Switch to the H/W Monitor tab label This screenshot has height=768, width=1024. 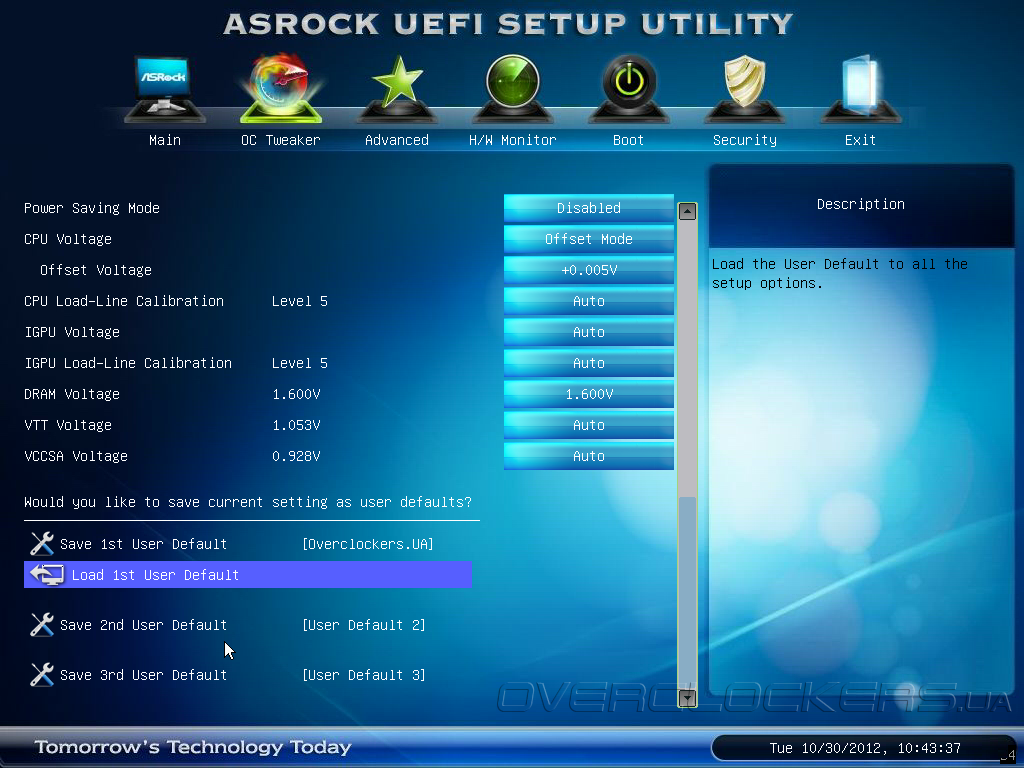point(513,140)
